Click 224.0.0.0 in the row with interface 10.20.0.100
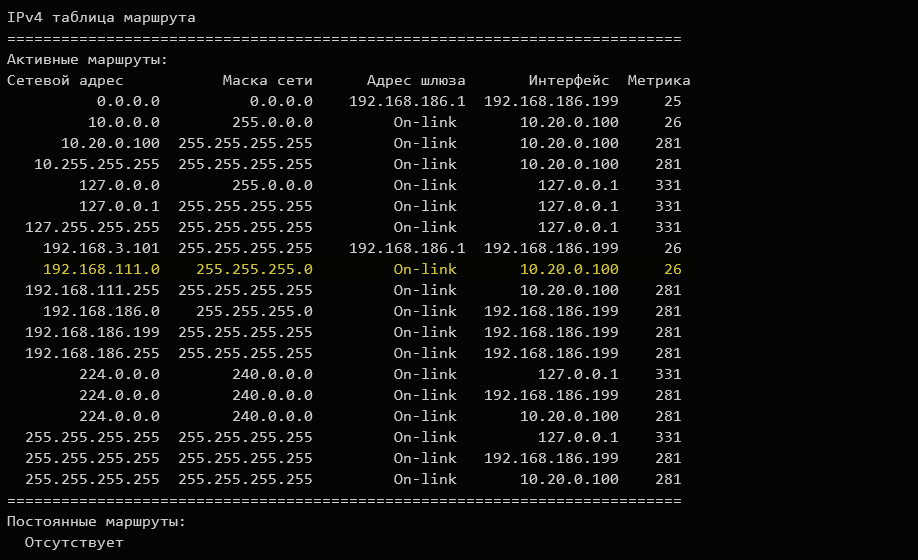Screen dimensions: 918x560 tap(119, 417)
